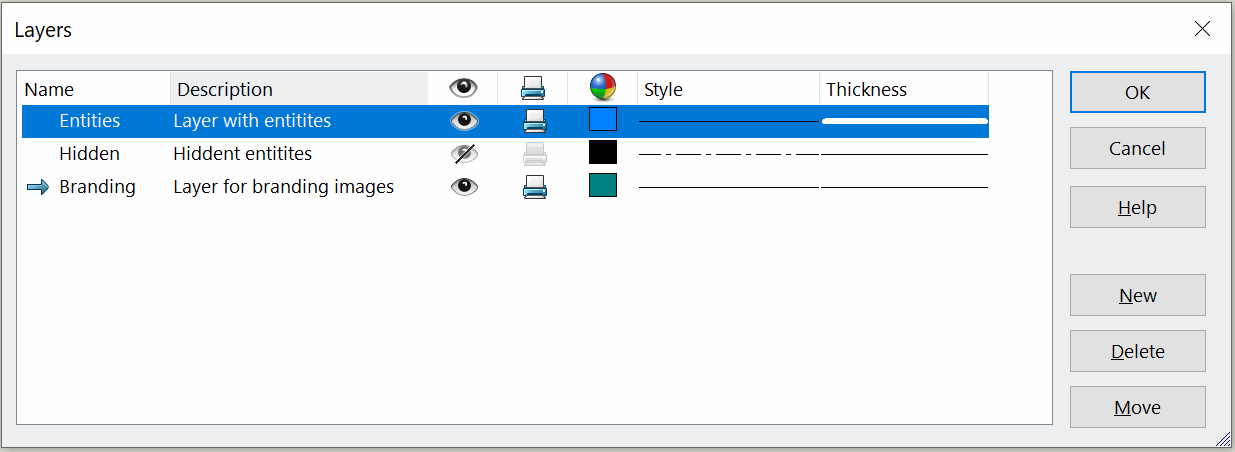Sort by the Name column header
1235x452 pixels.
[95, 89]
